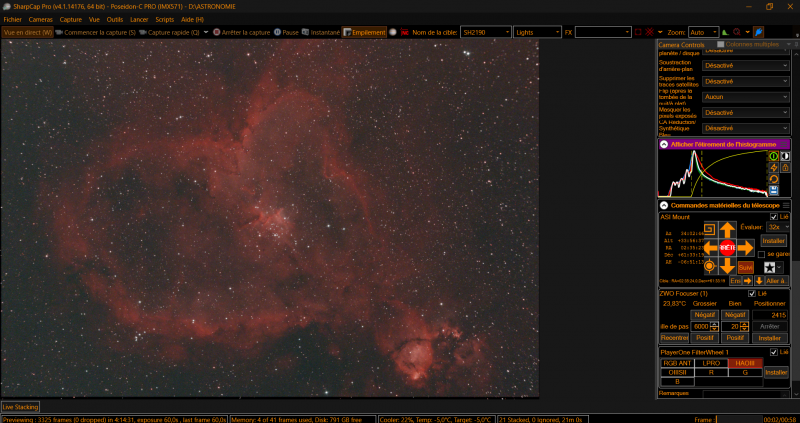Toggle the ASI Mount Lié checkbox

click(773, 217)
